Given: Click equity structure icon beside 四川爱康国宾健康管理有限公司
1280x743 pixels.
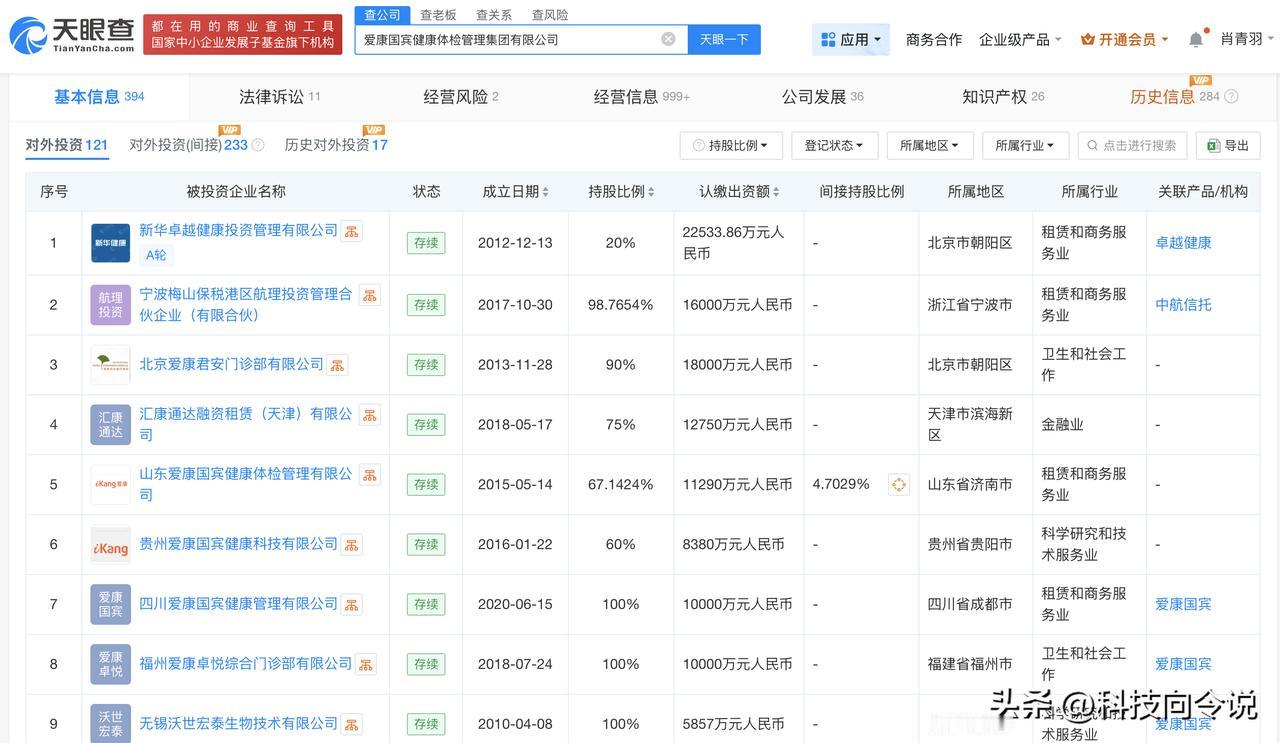Looking at the screenshot, I should pos(351,605).
